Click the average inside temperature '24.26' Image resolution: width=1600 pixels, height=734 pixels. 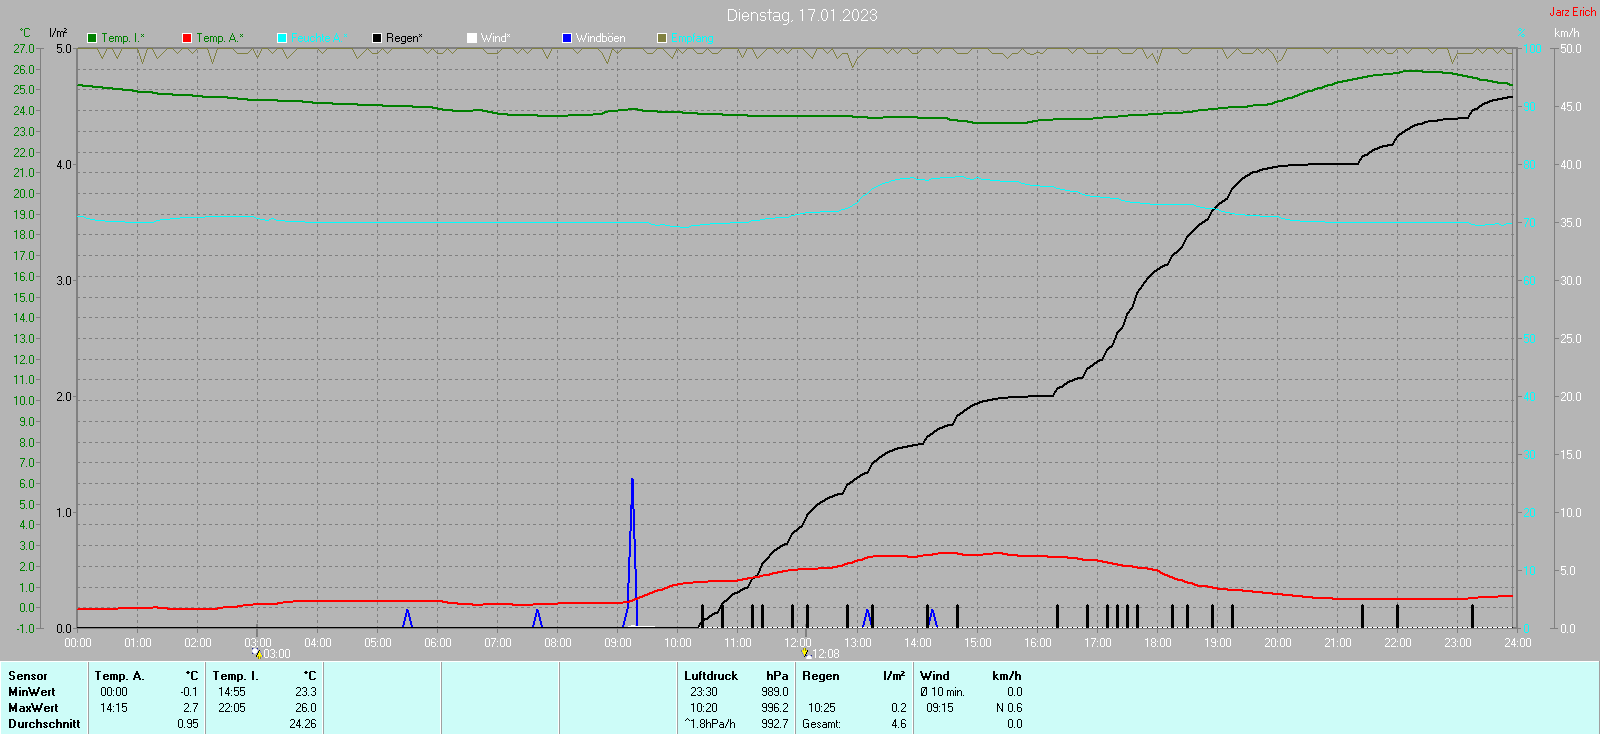(303, 724)
